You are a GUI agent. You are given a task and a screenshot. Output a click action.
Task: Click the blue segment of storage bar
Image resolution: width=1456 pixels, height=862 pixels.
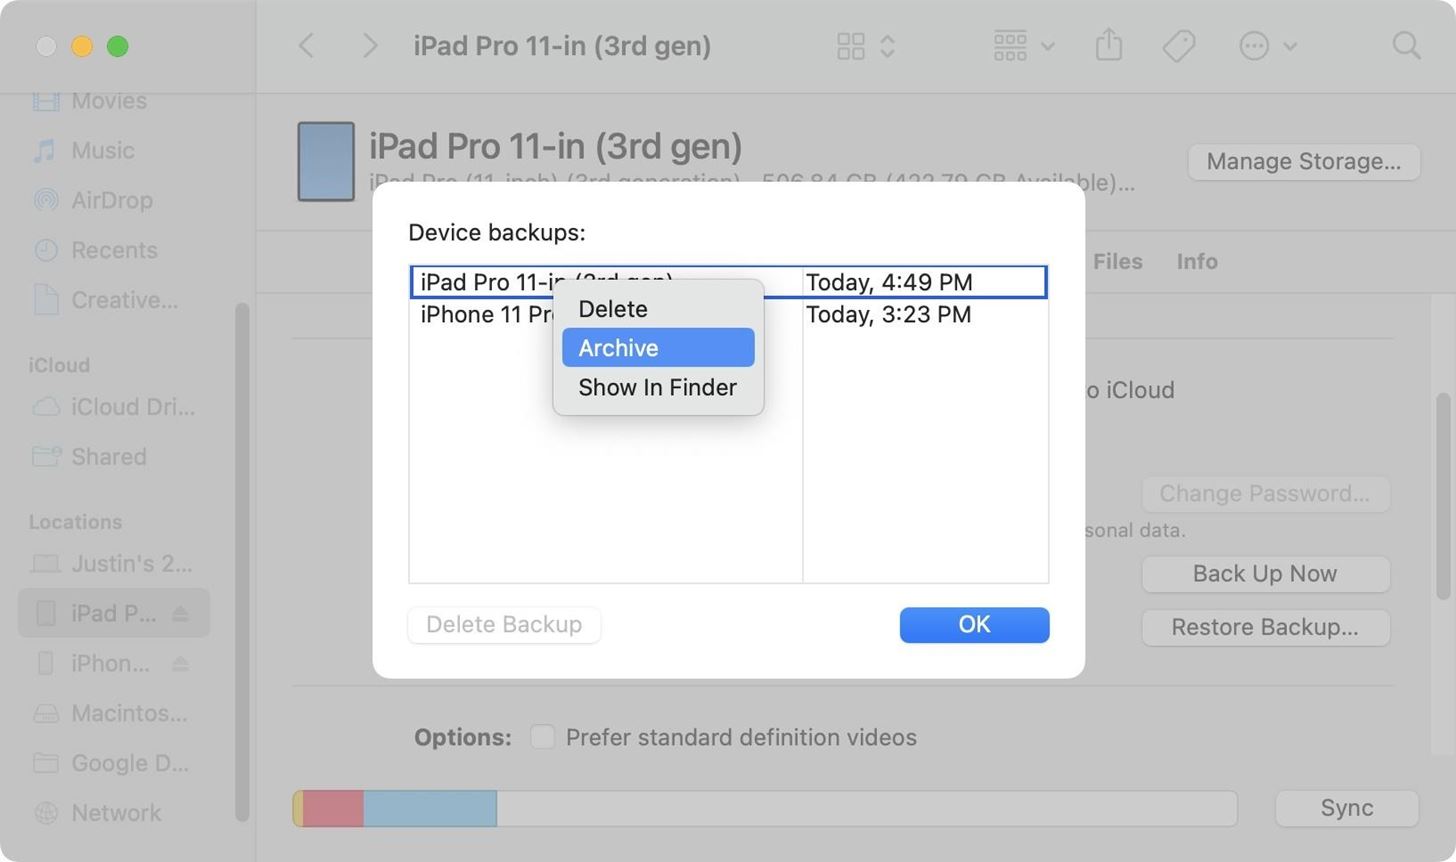[x=430, y=808]
